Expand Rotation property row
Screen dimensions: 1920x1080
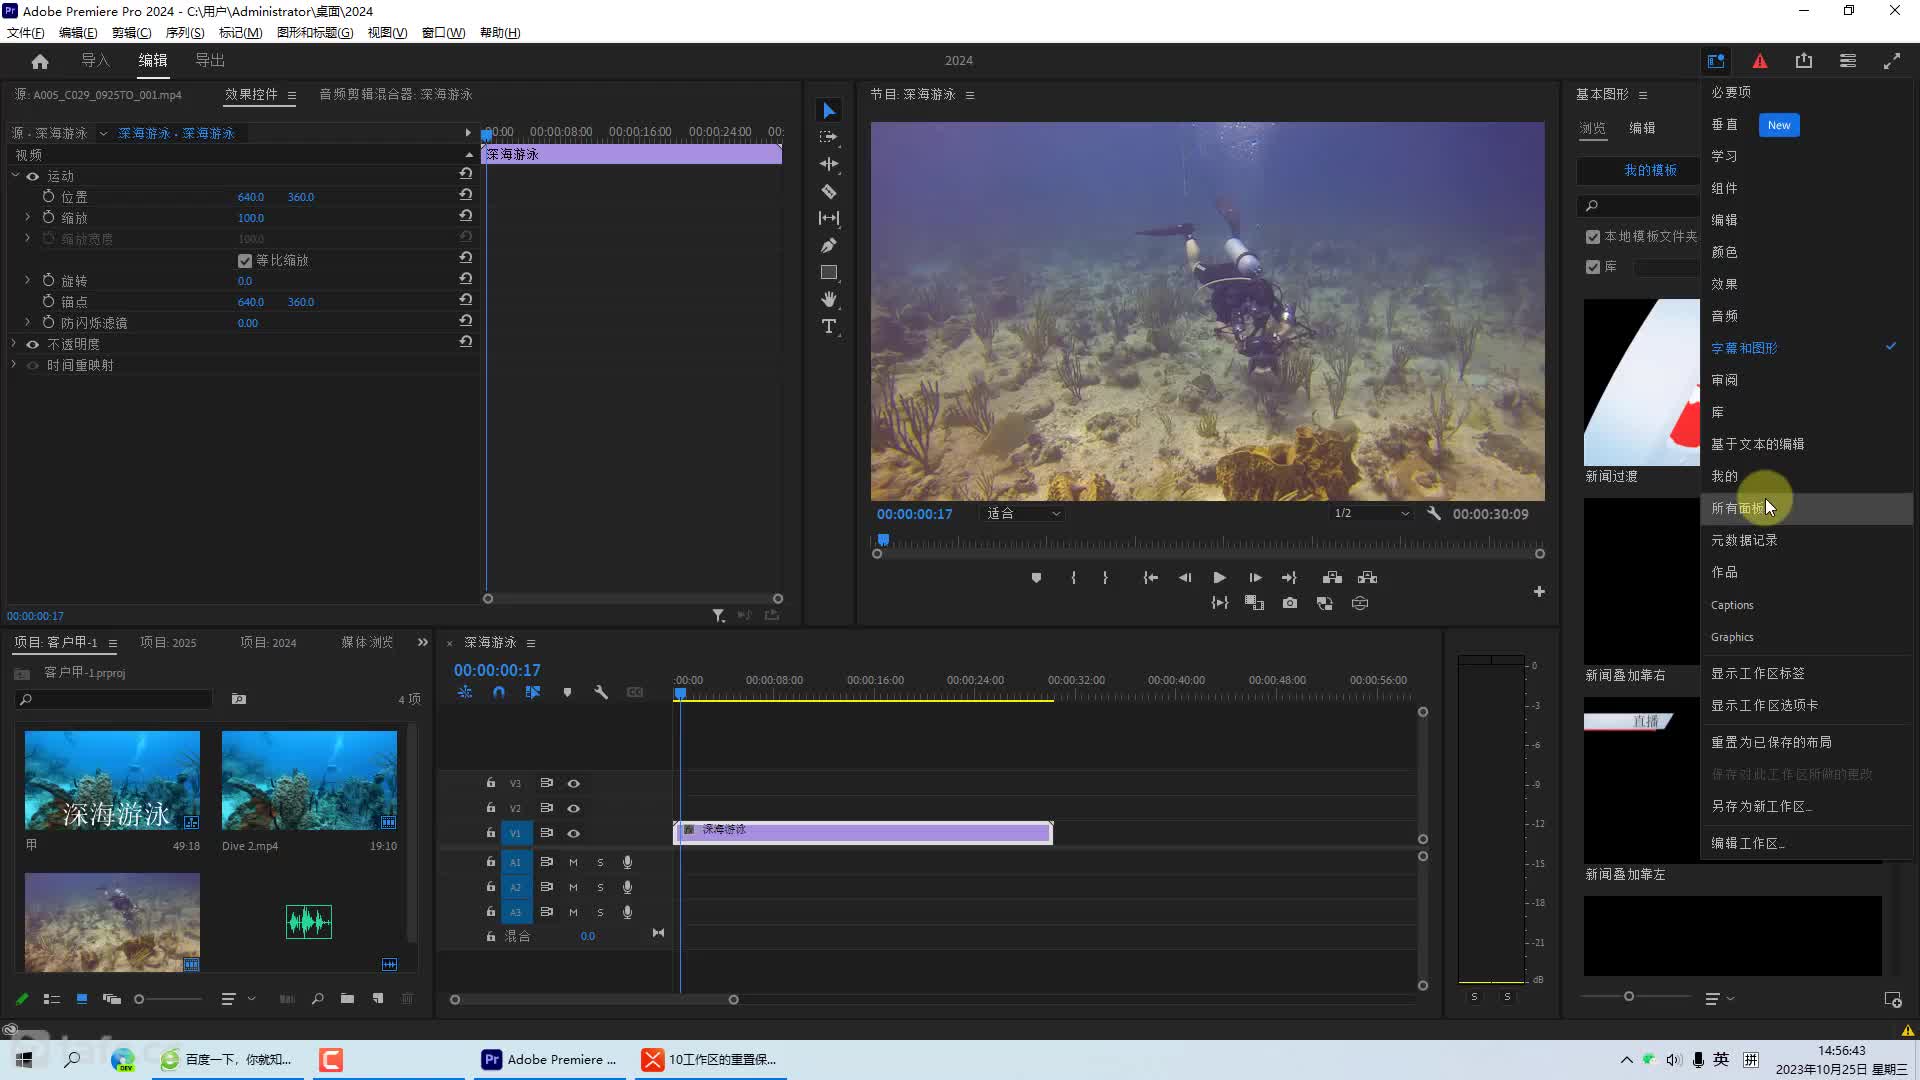click(28, 280)
